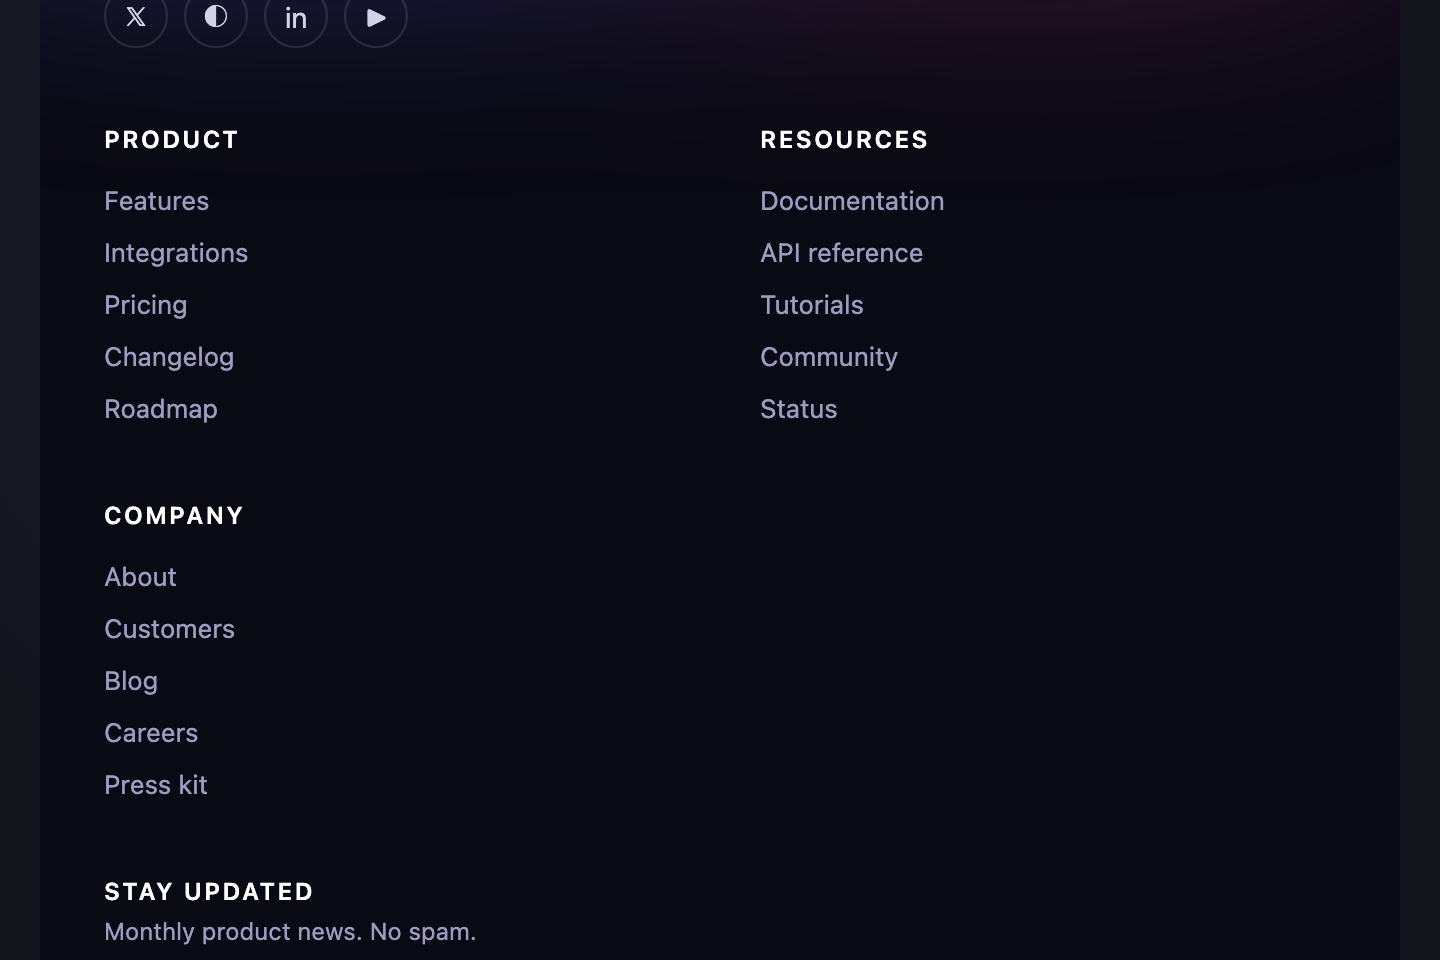Screen dimensions: 1440x960
Task: Open the X (Twitter) social icon
Action: 136,17
